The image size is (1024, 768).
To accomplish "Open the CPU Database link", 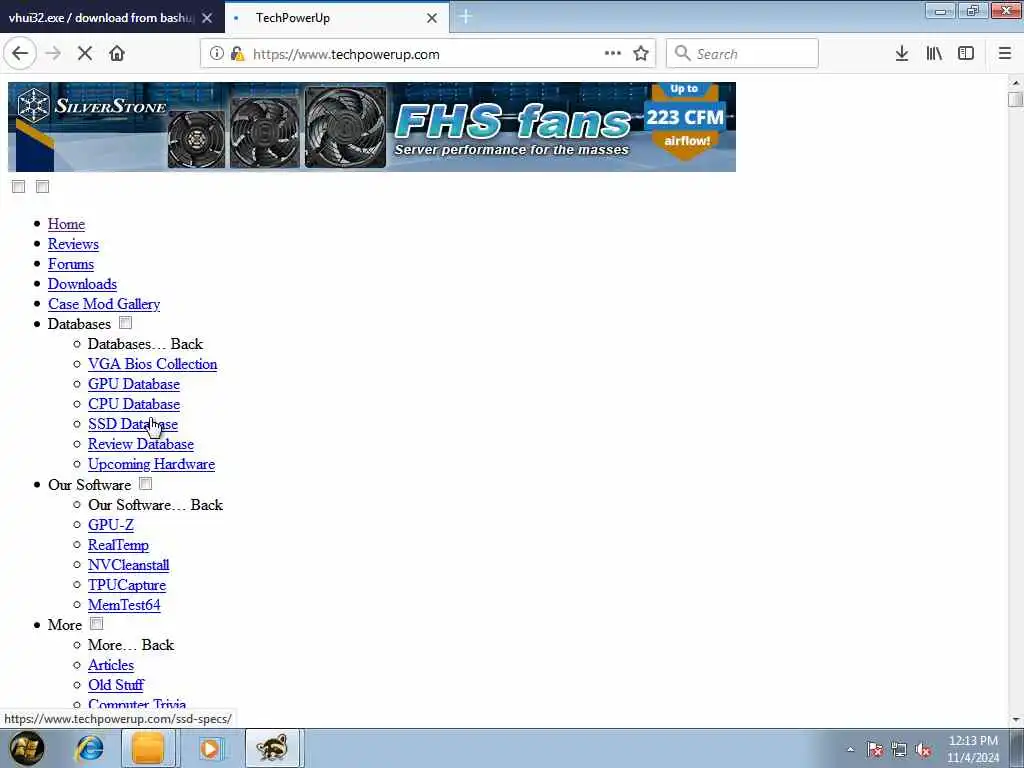I will [134, 404].
